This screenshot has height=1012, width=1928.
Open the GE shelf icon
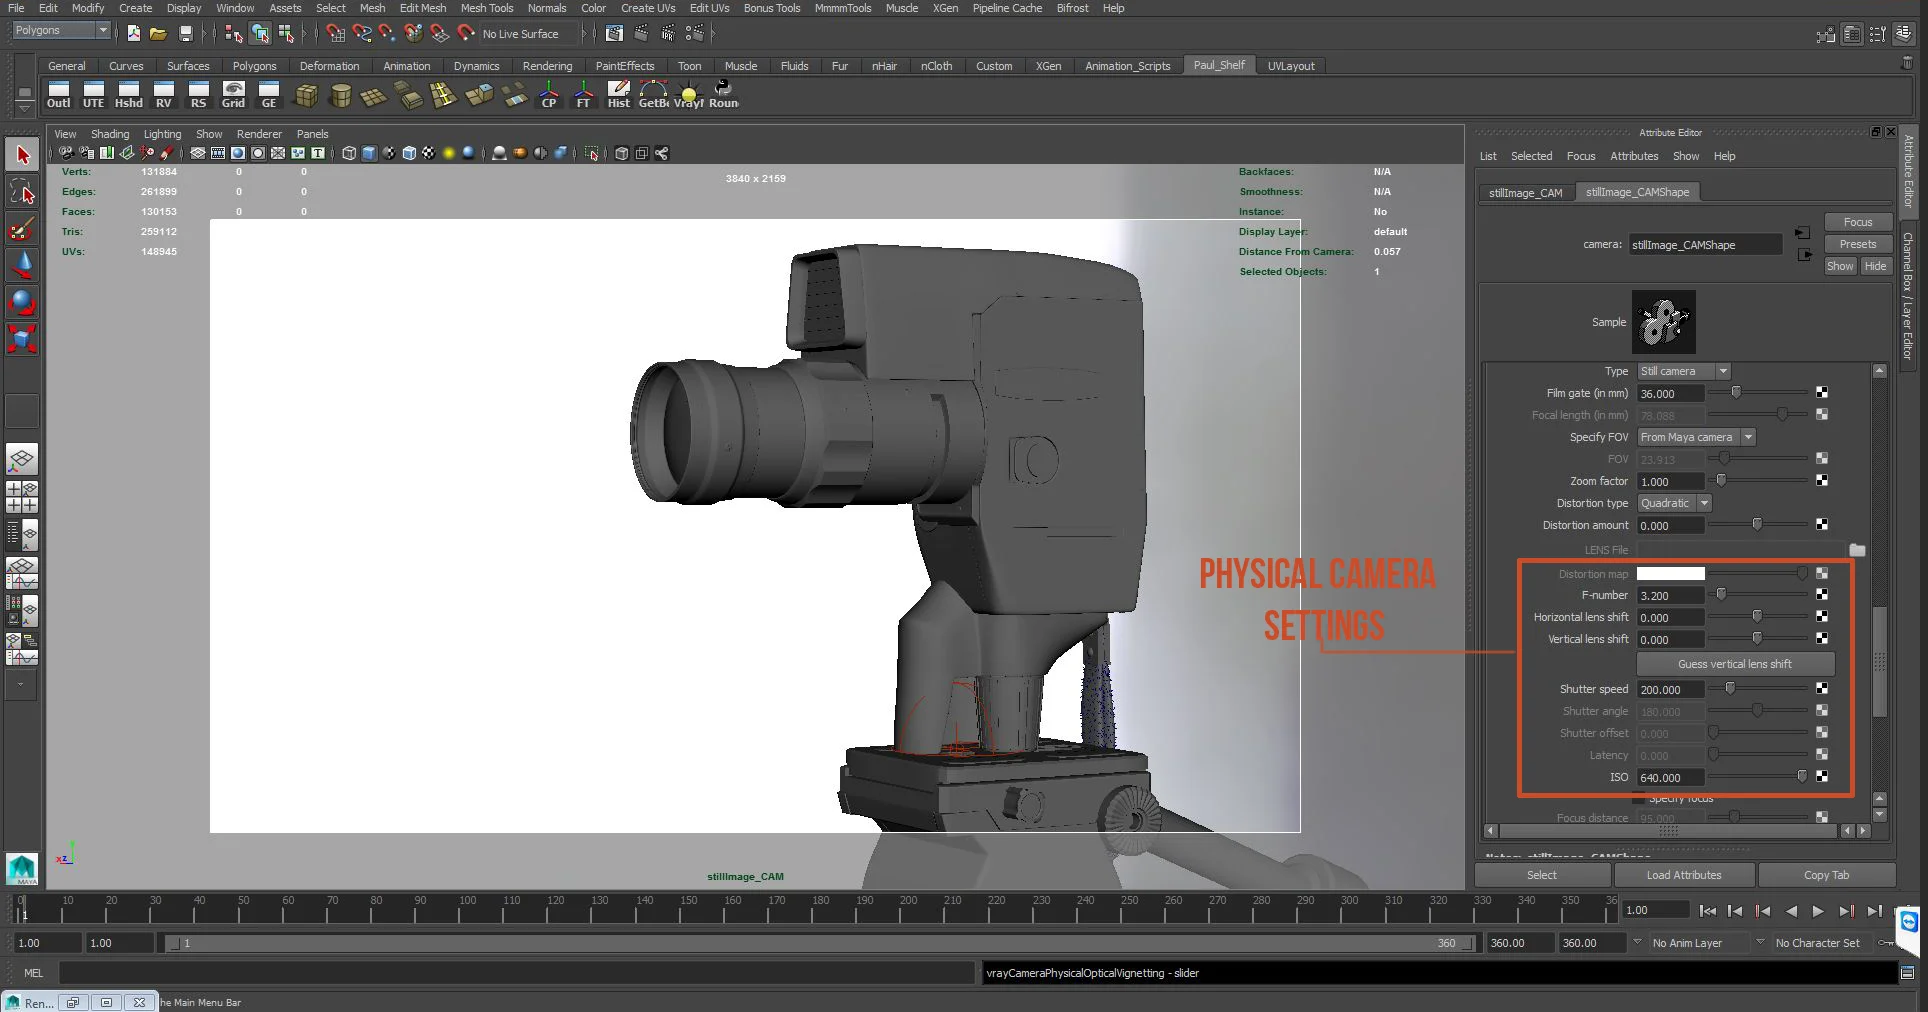pyautogui.click(x=268, y=95)
